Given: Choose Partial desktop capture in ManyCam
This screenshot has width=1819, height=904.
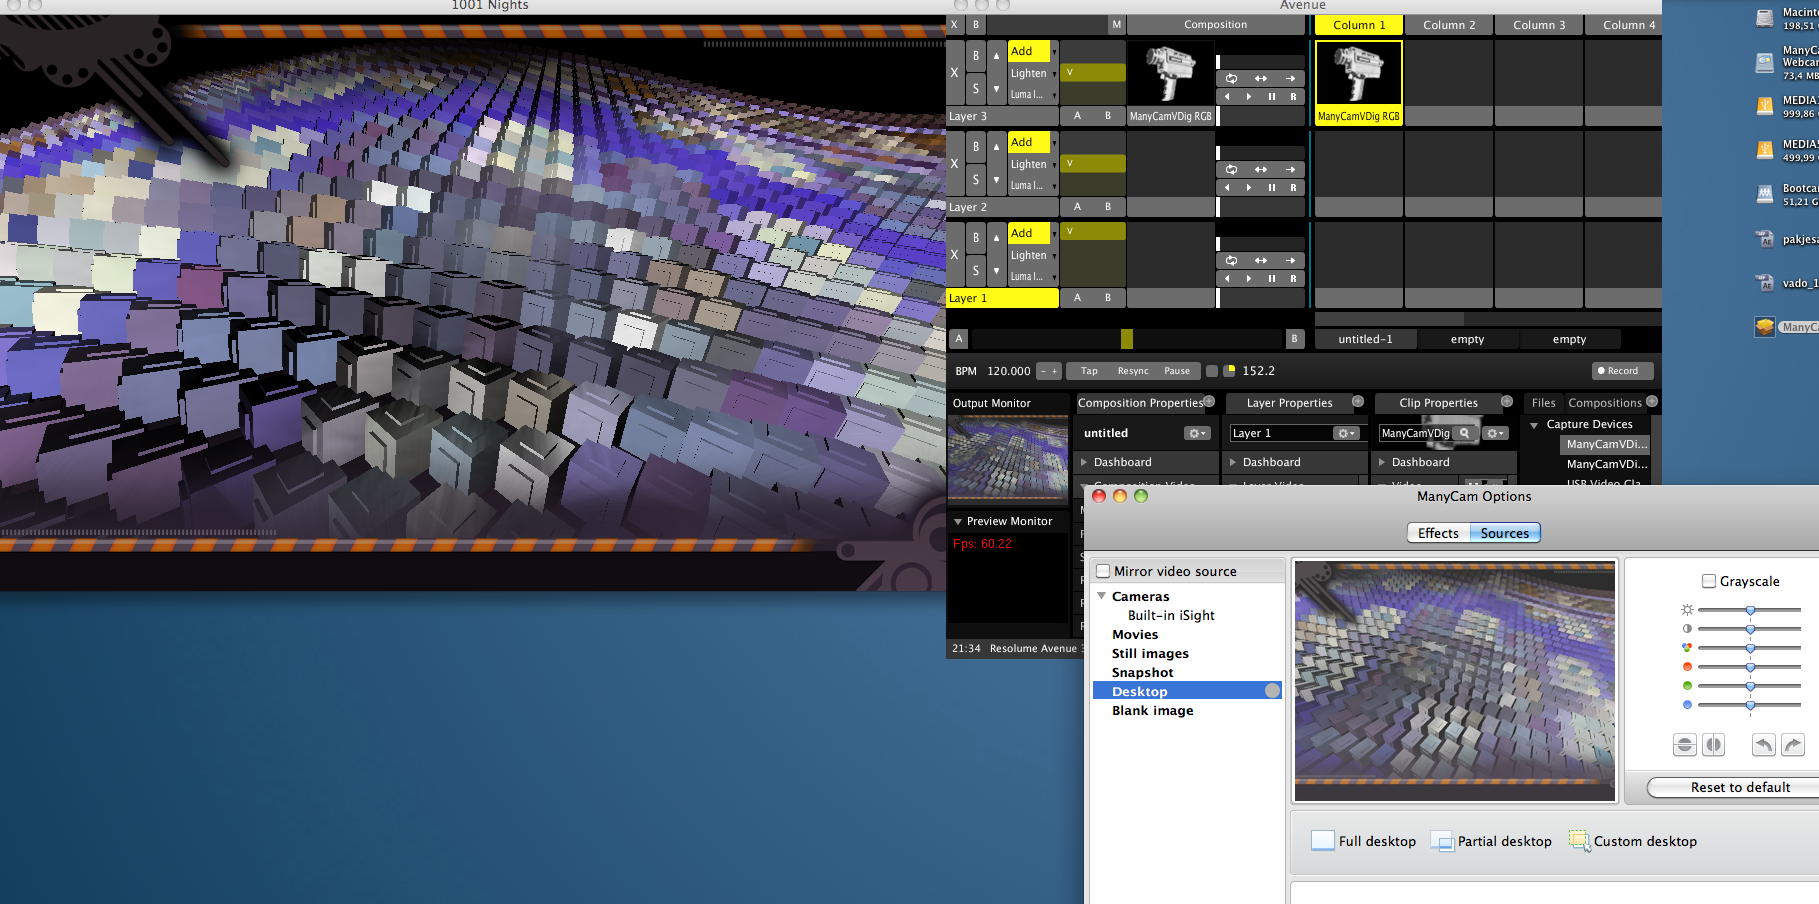Looking at the screenshot, I should click(x=1491, y=841).
